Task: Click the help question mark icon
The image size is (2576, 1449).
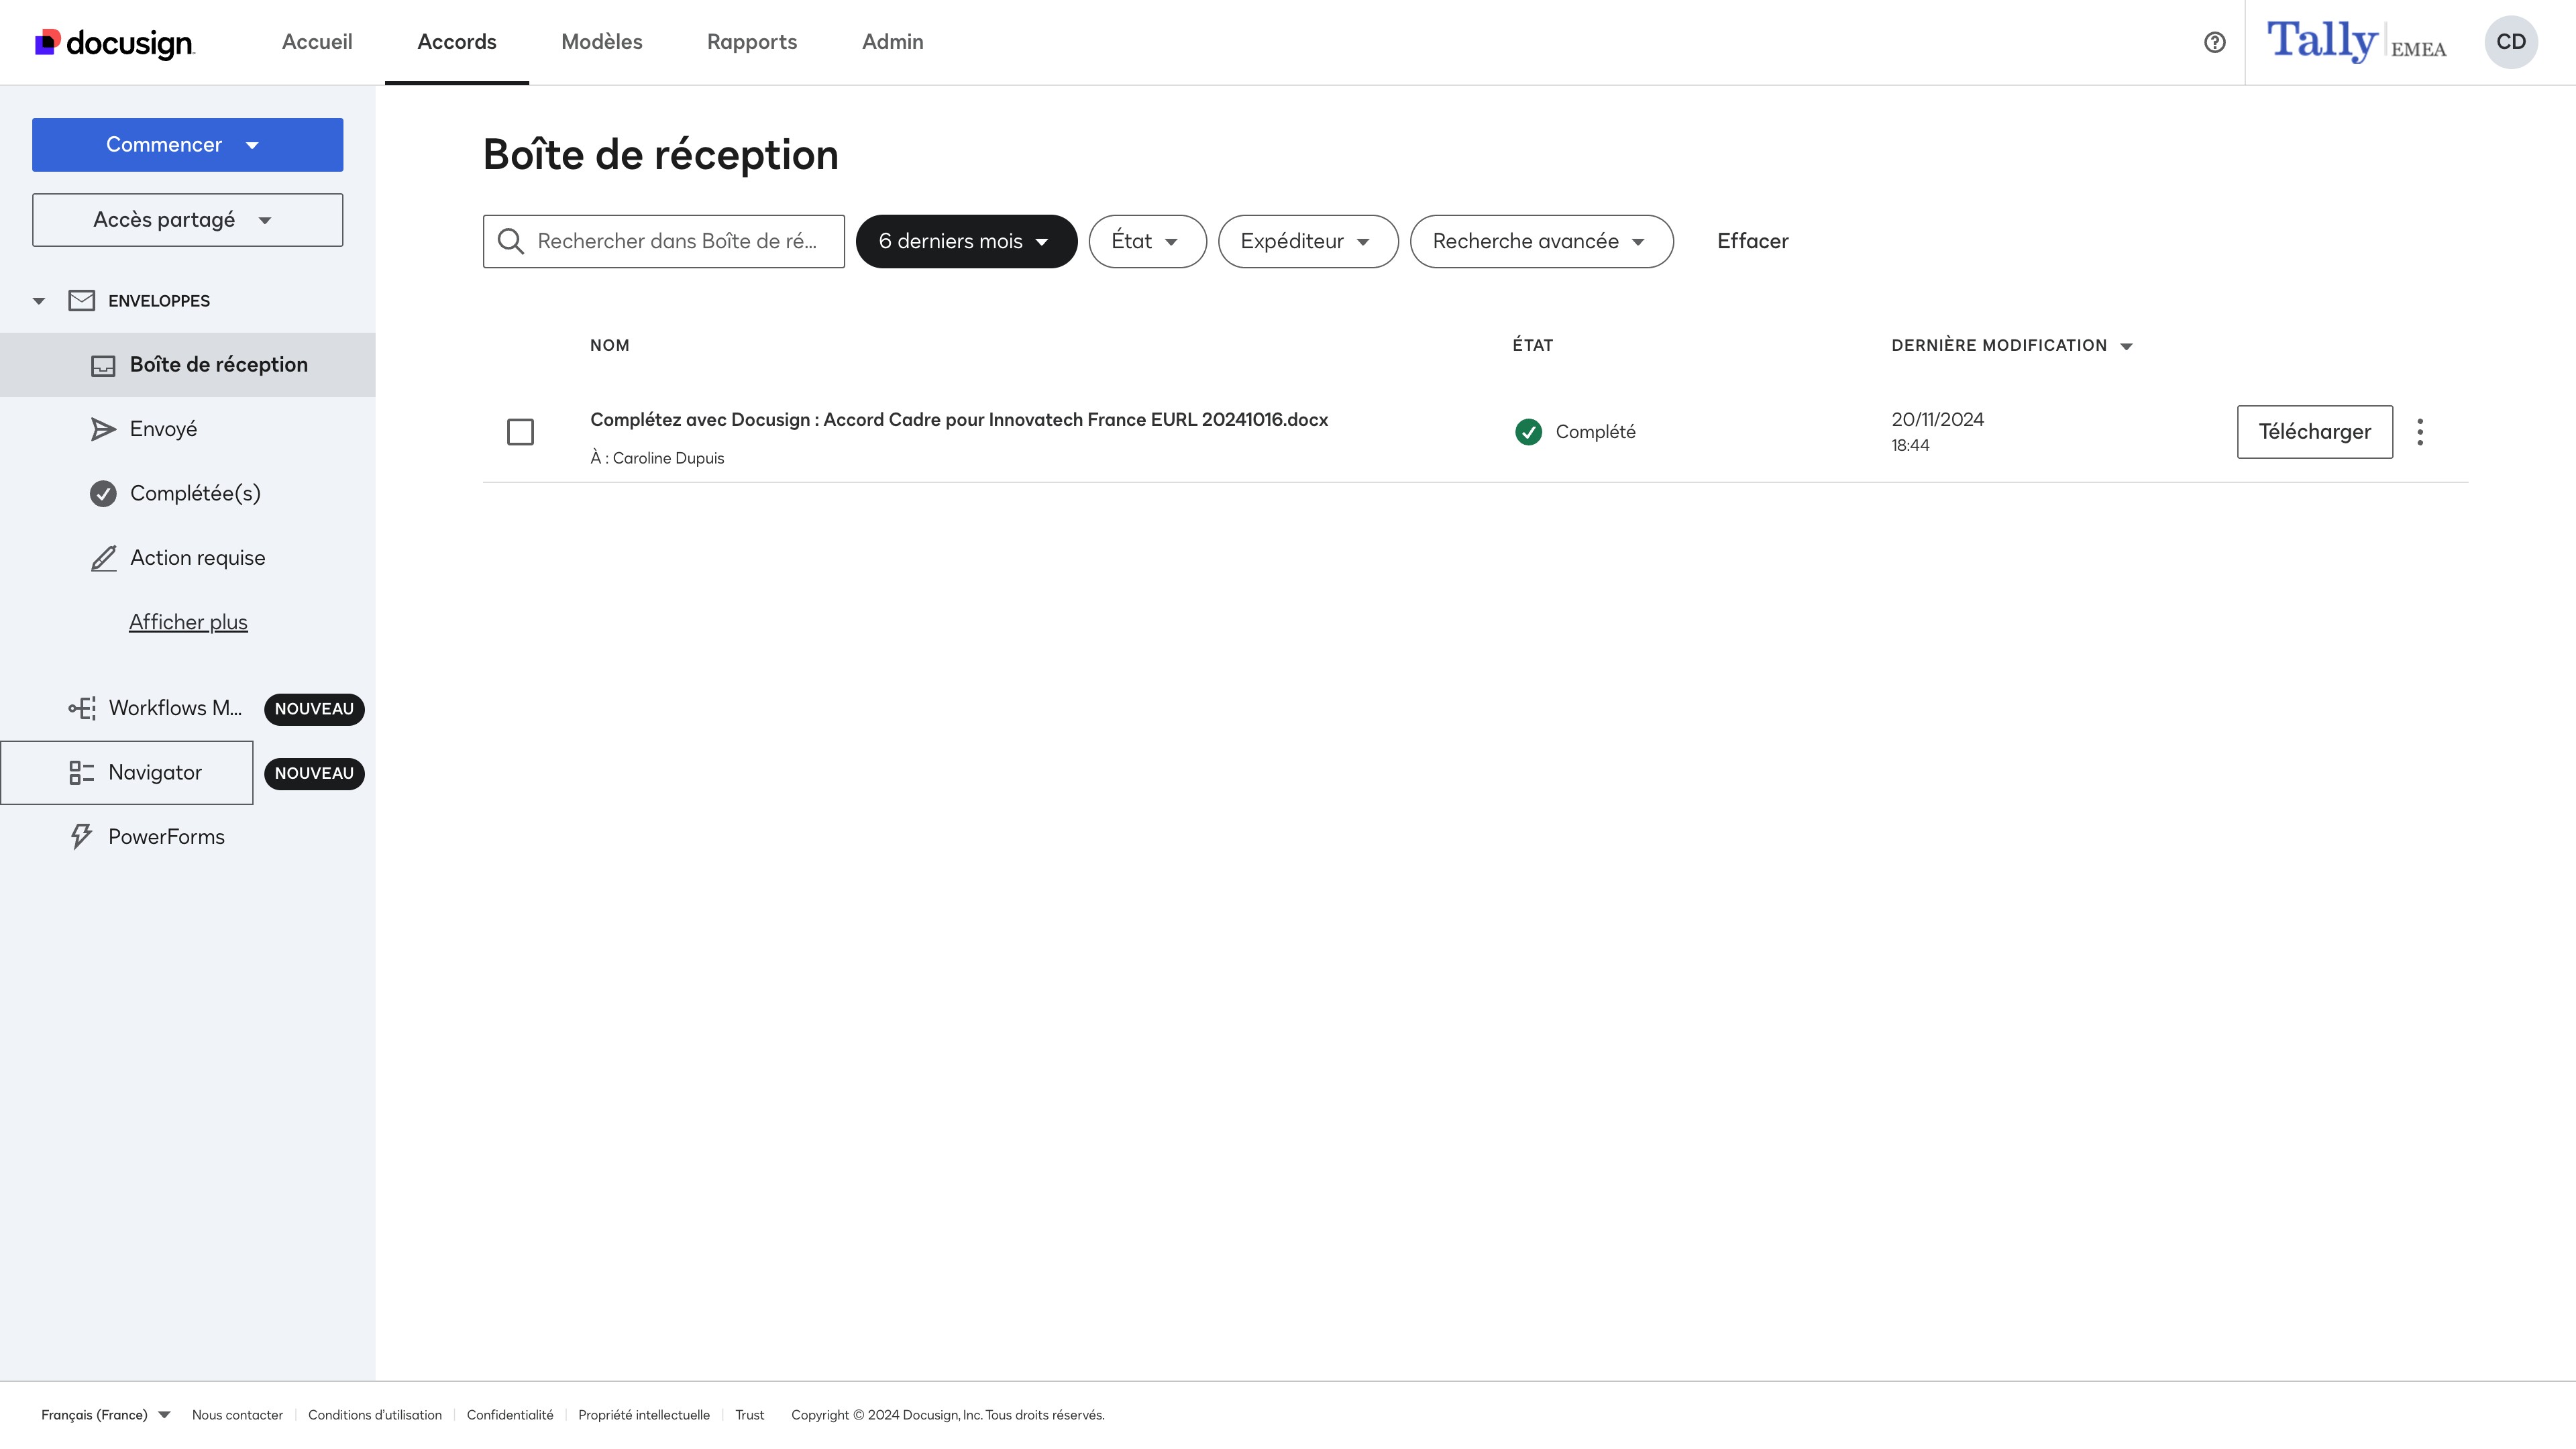Action: pyautogui.click(x=2214, y=42)
